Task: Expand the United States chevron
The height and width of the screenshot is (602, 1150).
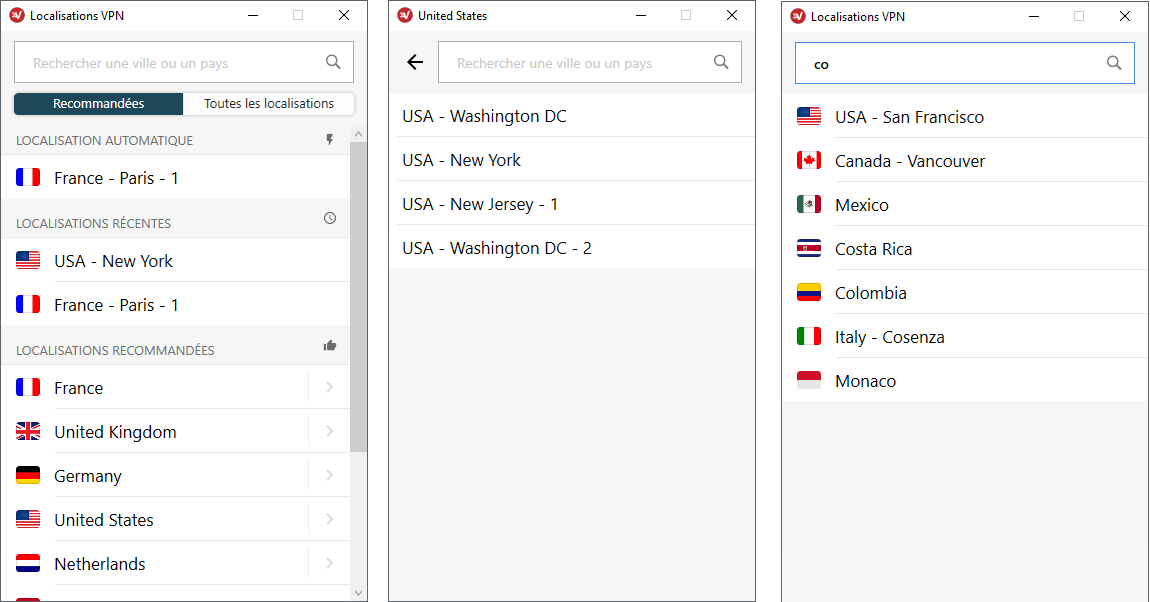Action: point(329,519)
